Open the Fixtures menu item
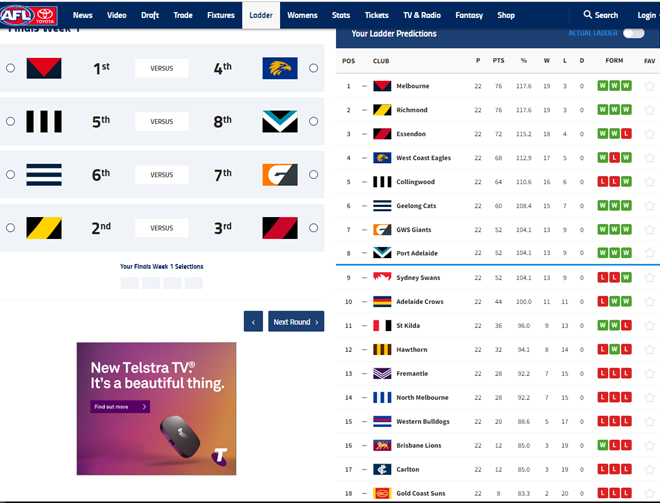The width and height of the screenshot is (660, 503). 221,15
